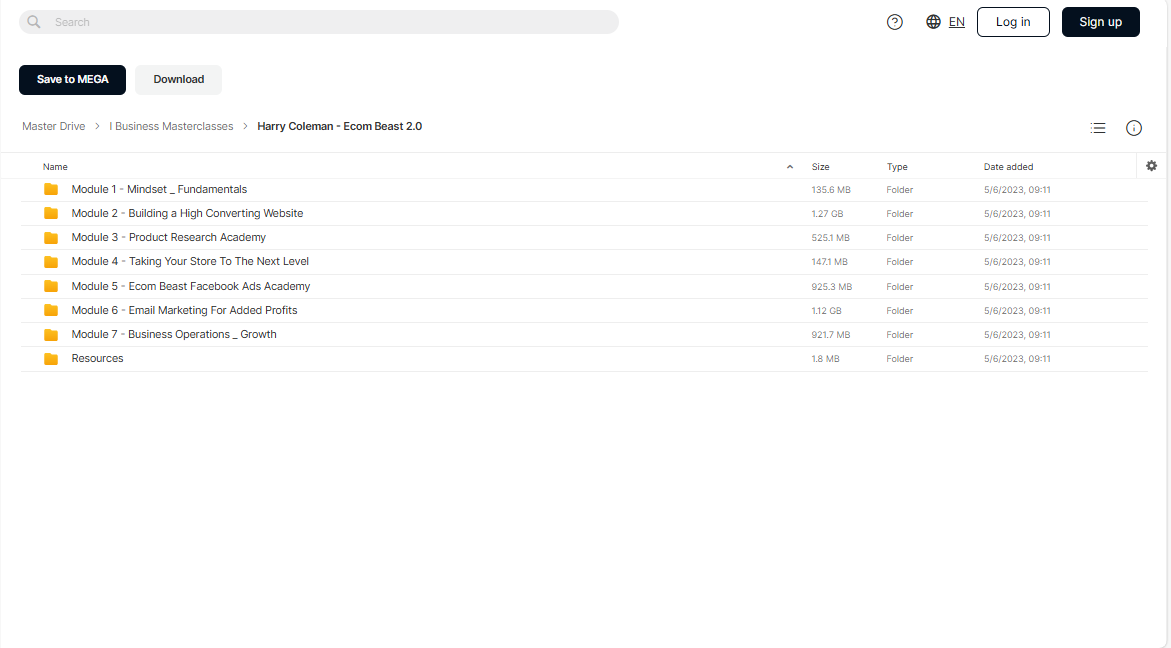
Task: Click the 1.12 GB size value
Action: pyautogui.click(x=827, y=311)
